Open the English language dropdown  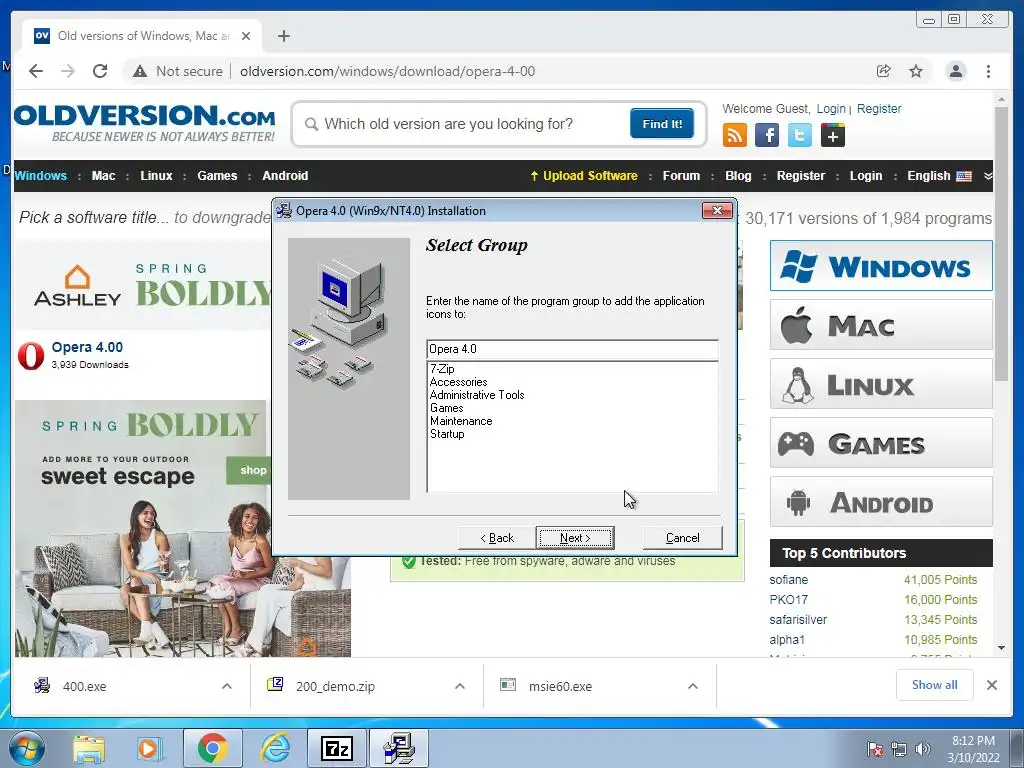coord(939,176)
